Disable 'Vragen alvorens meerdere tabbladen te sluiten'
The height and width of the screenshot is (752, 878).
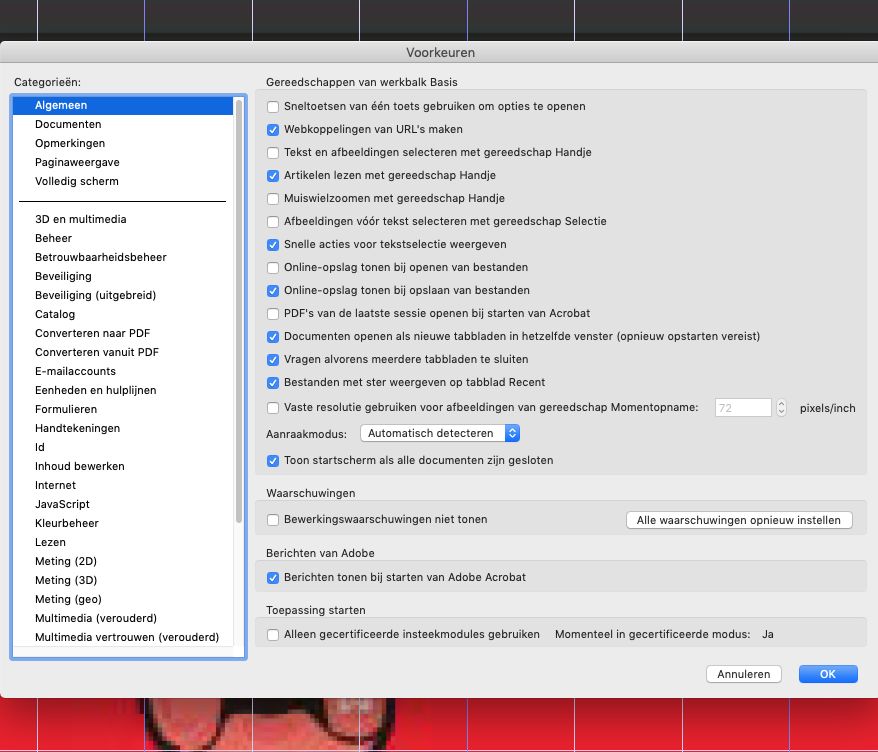point(272,360)
